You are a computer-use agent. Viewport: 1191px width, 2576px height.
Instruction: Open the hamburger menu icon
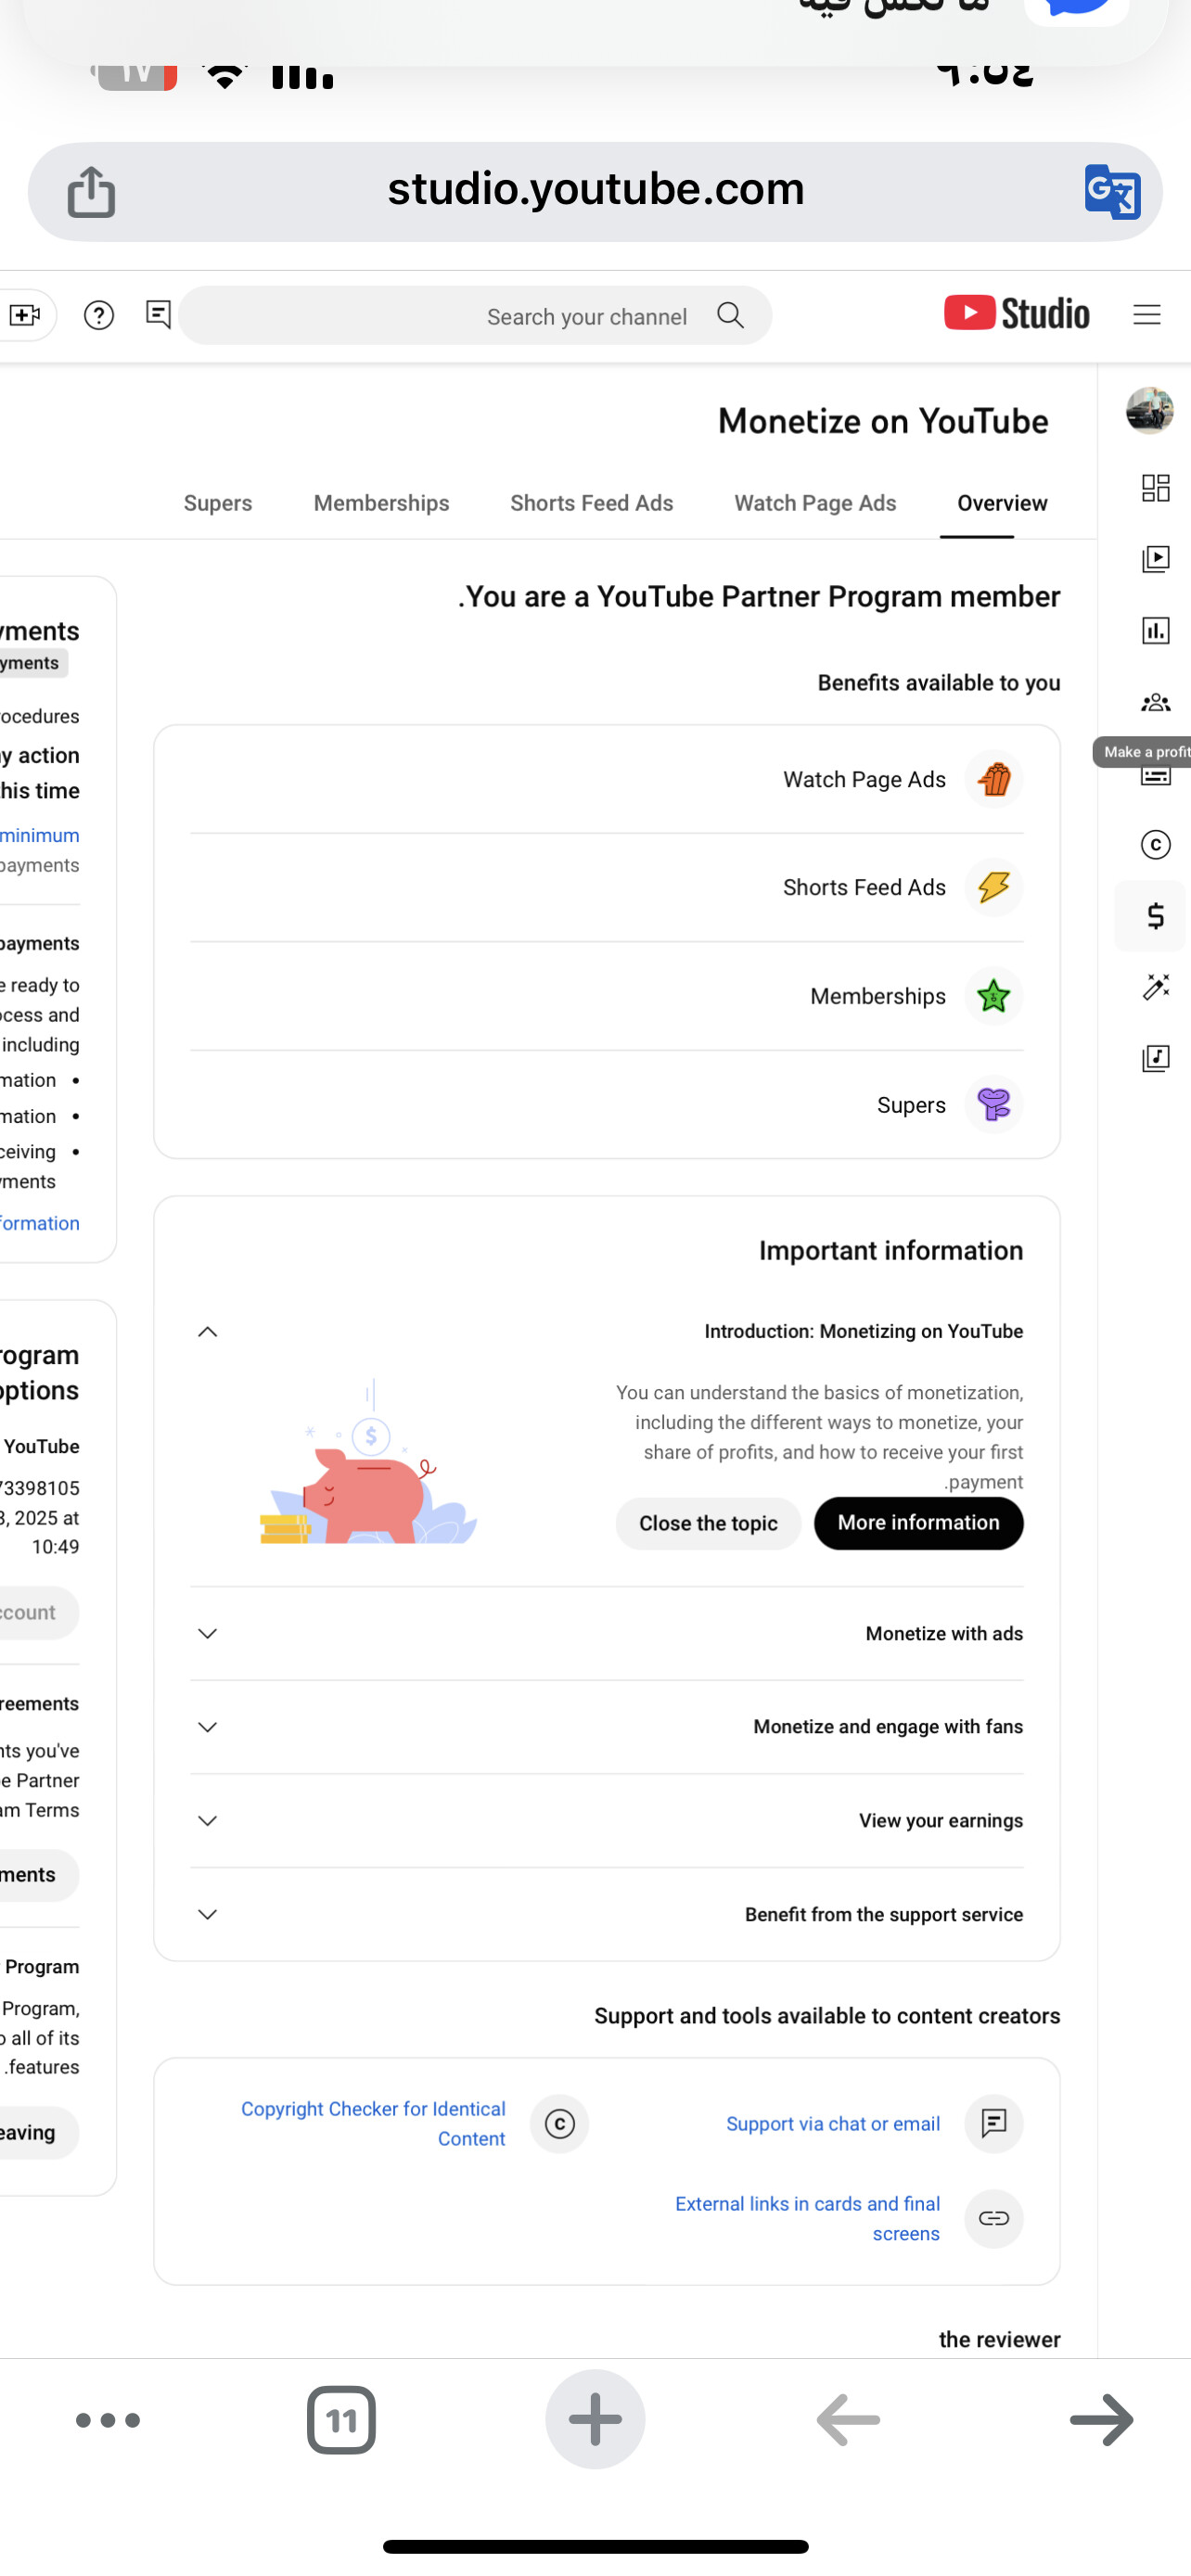click(1147, 314)
